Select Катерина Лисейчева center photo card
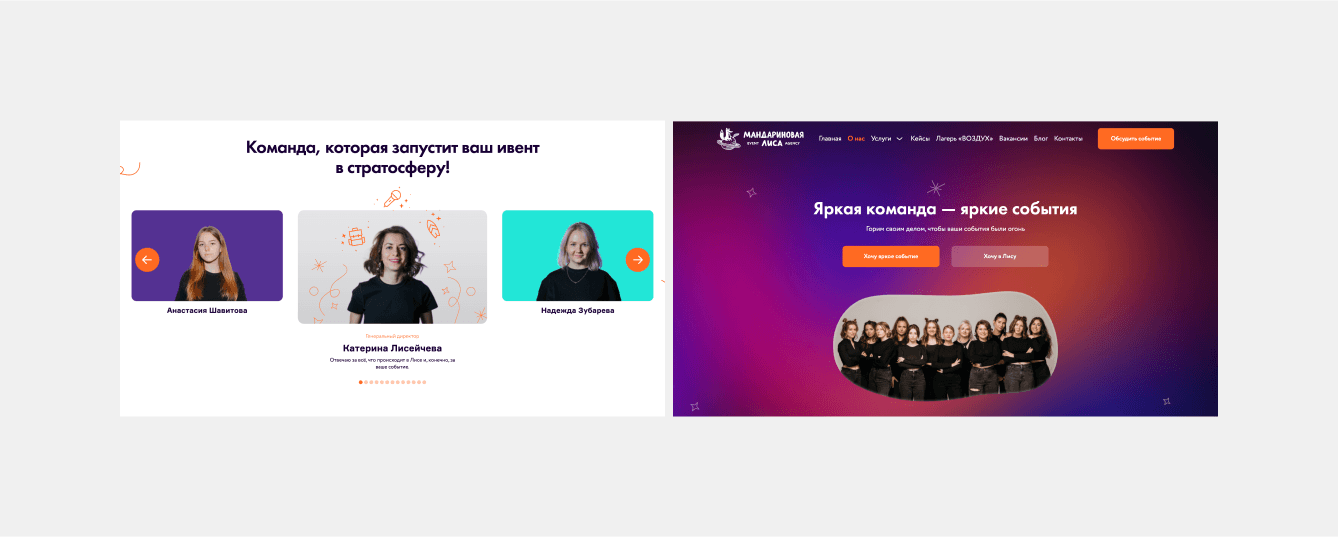This screenshot has width=1338, height=537. pos(392,267)
